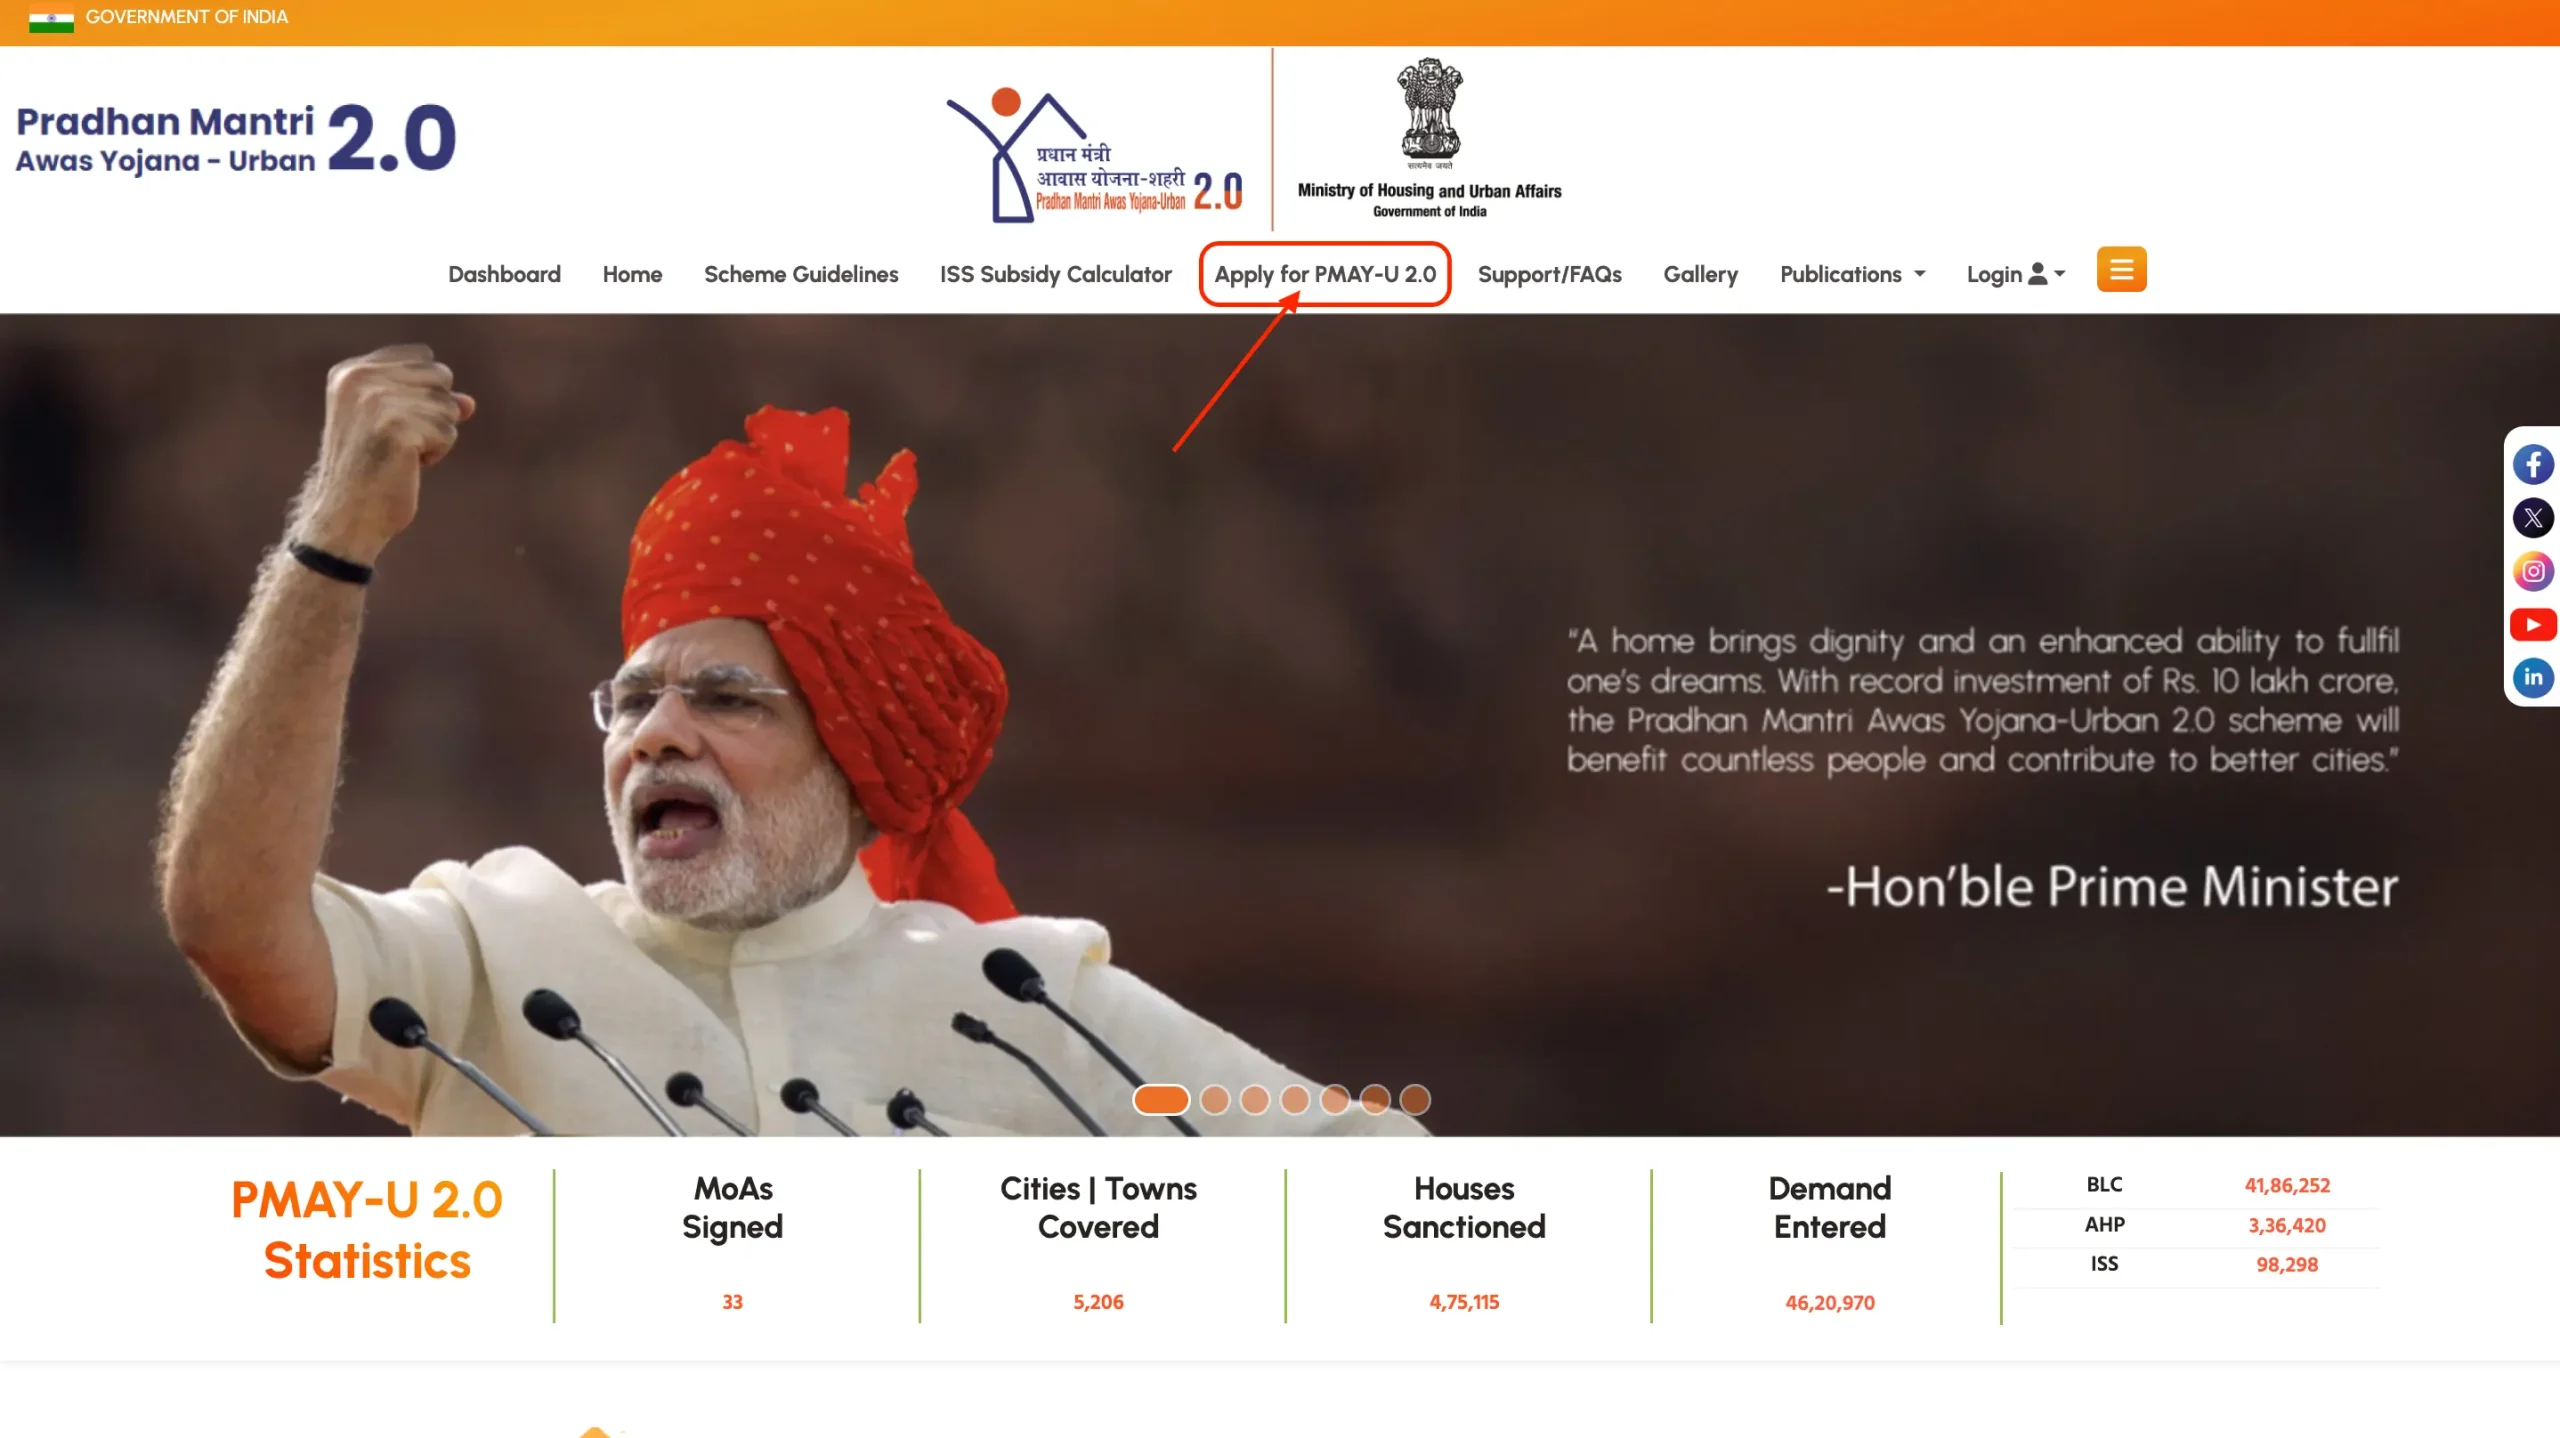This screenshot has width=2560, height=1438.
Task: Click the PMAY-Urban 2.0 Hindi house logo
Action: point(1094,156)
